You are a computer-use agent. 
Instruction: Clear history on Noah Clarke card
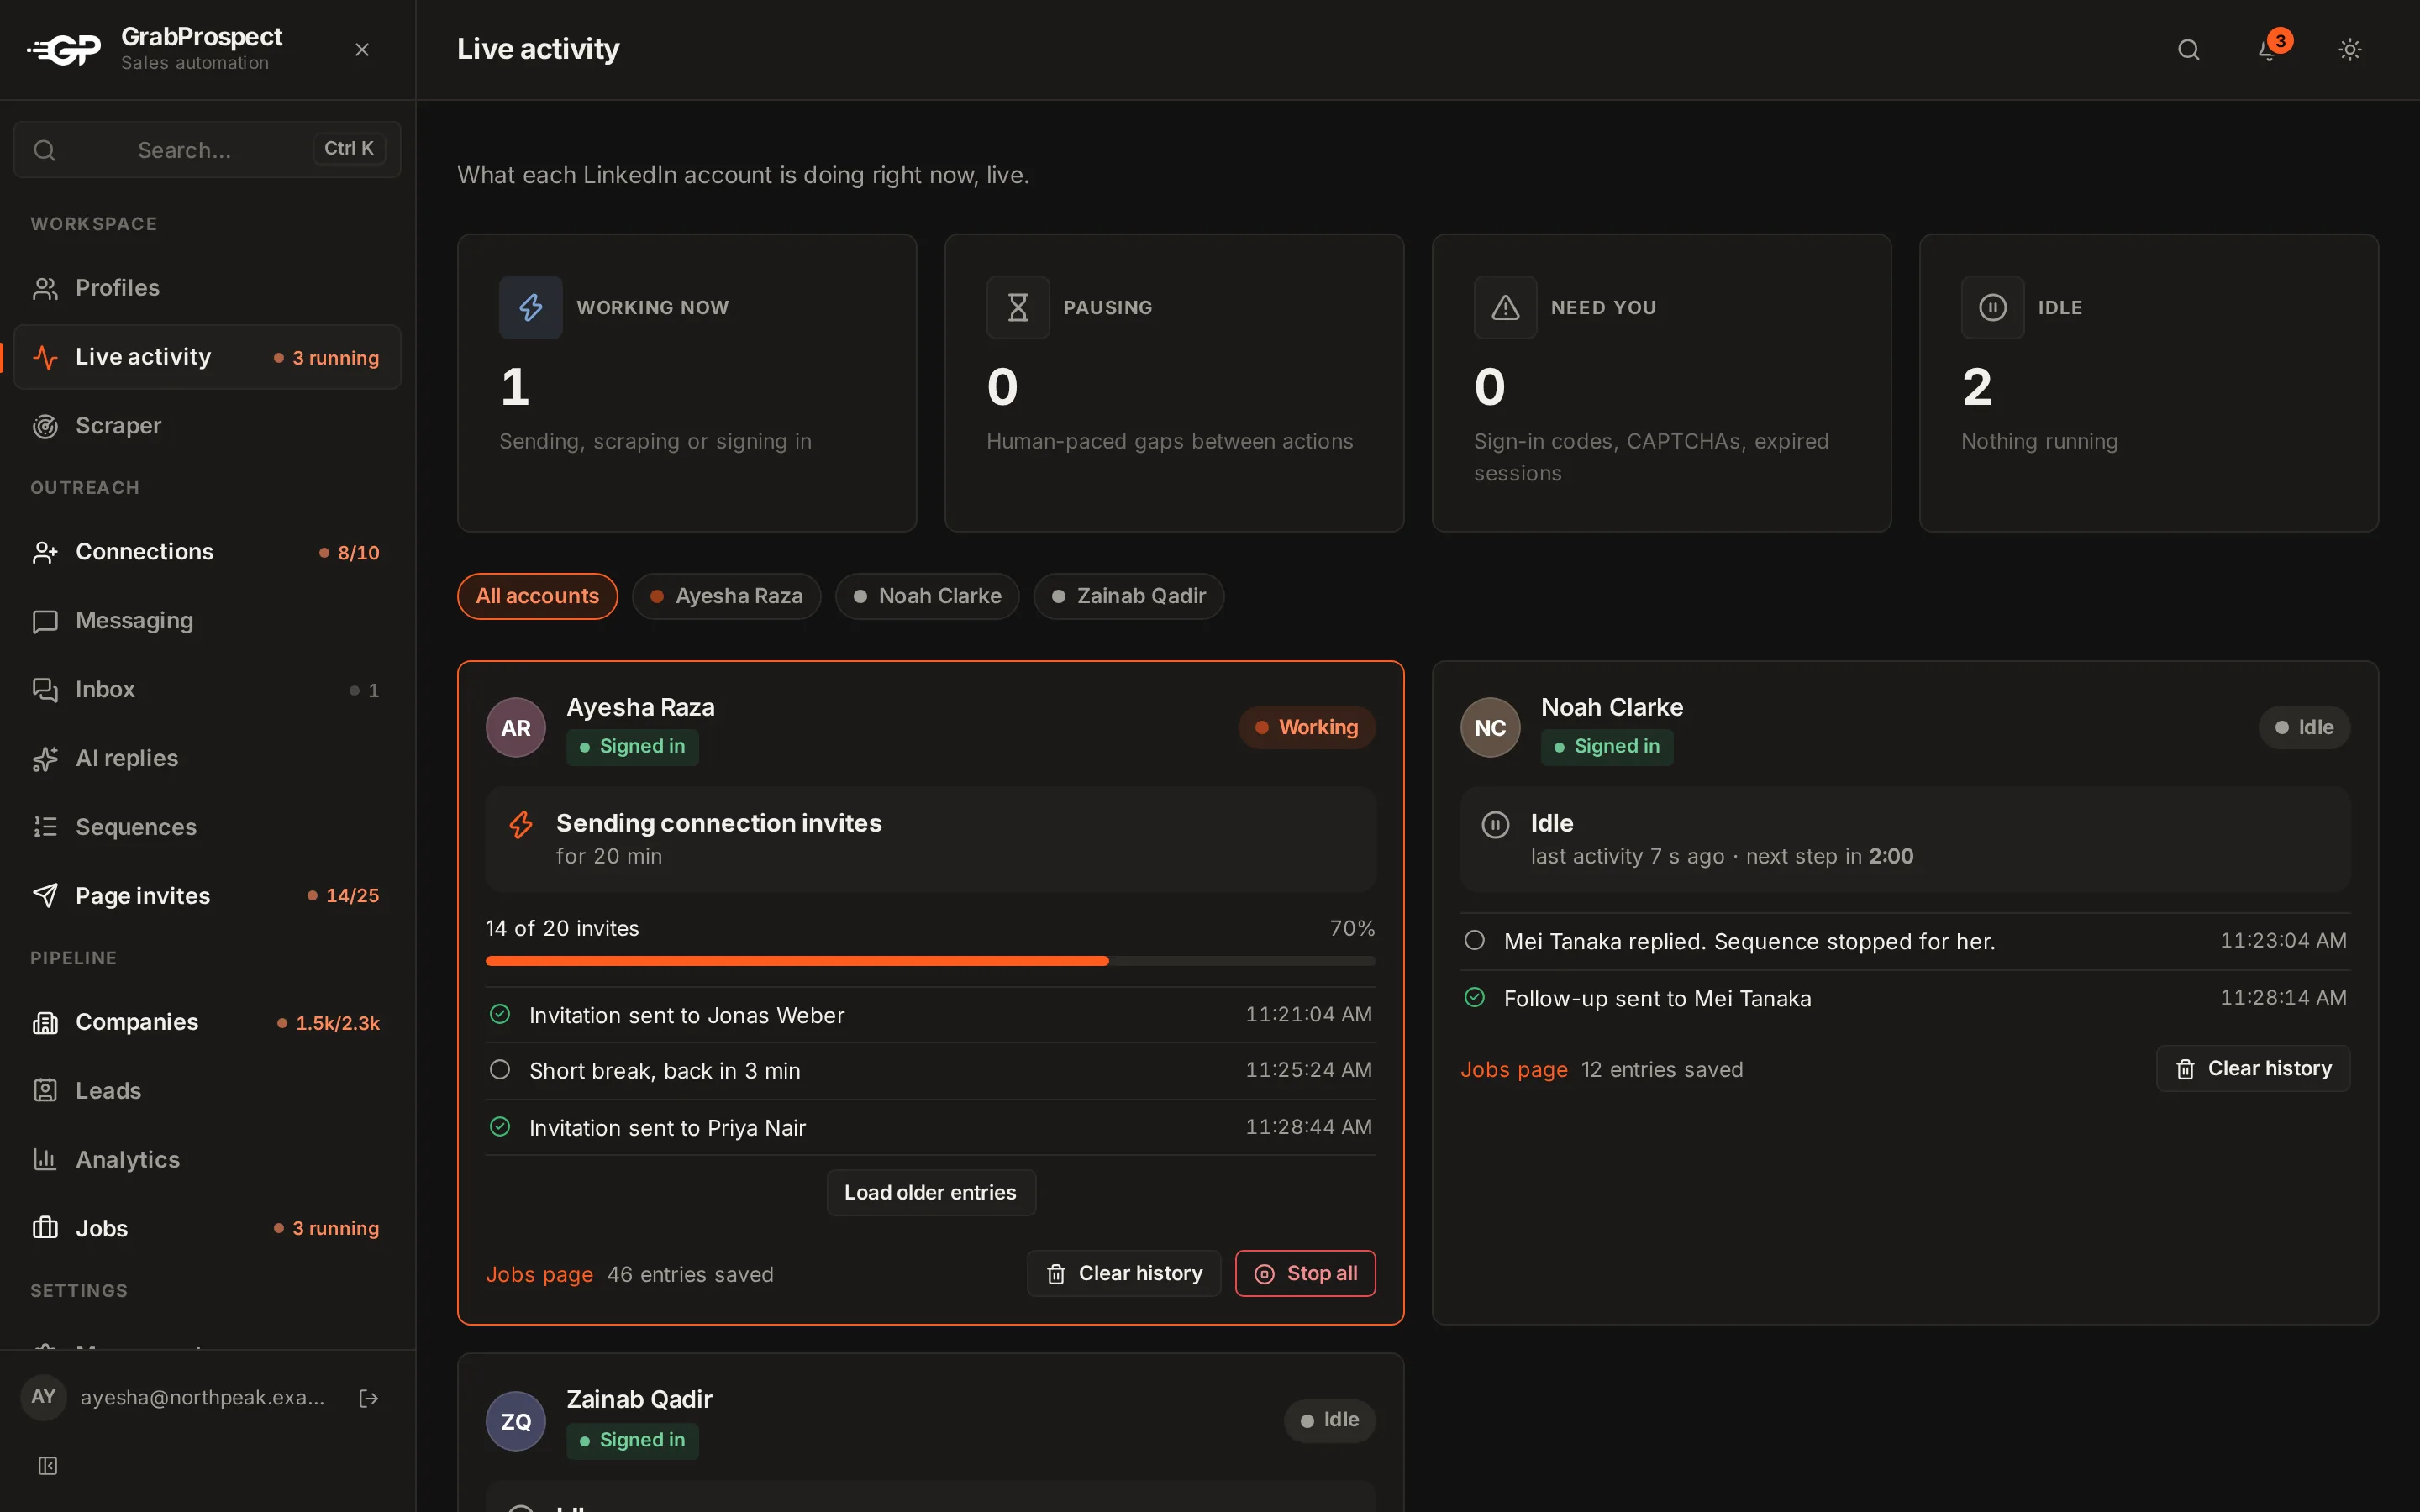[2253, 1069]
